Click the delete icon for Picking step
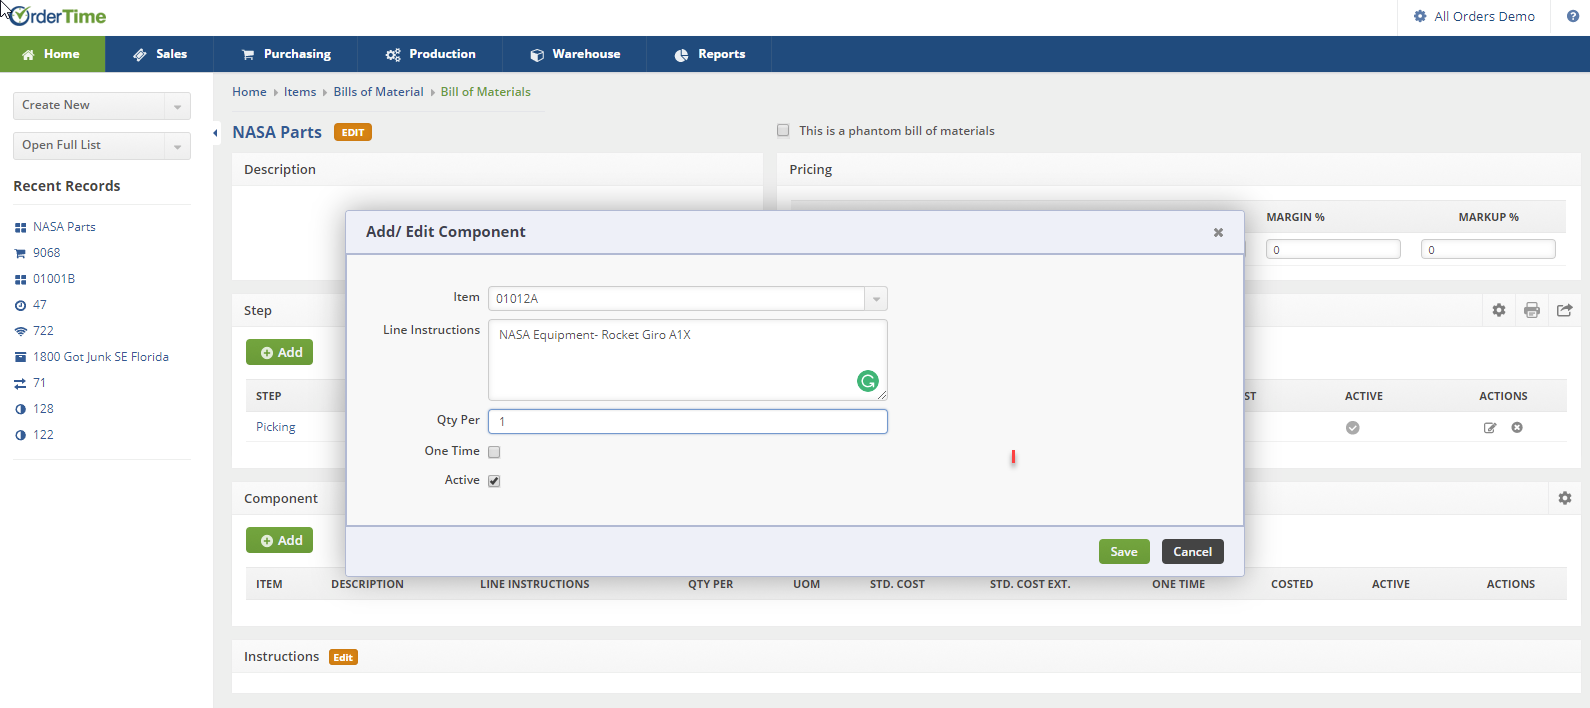 1517,428
